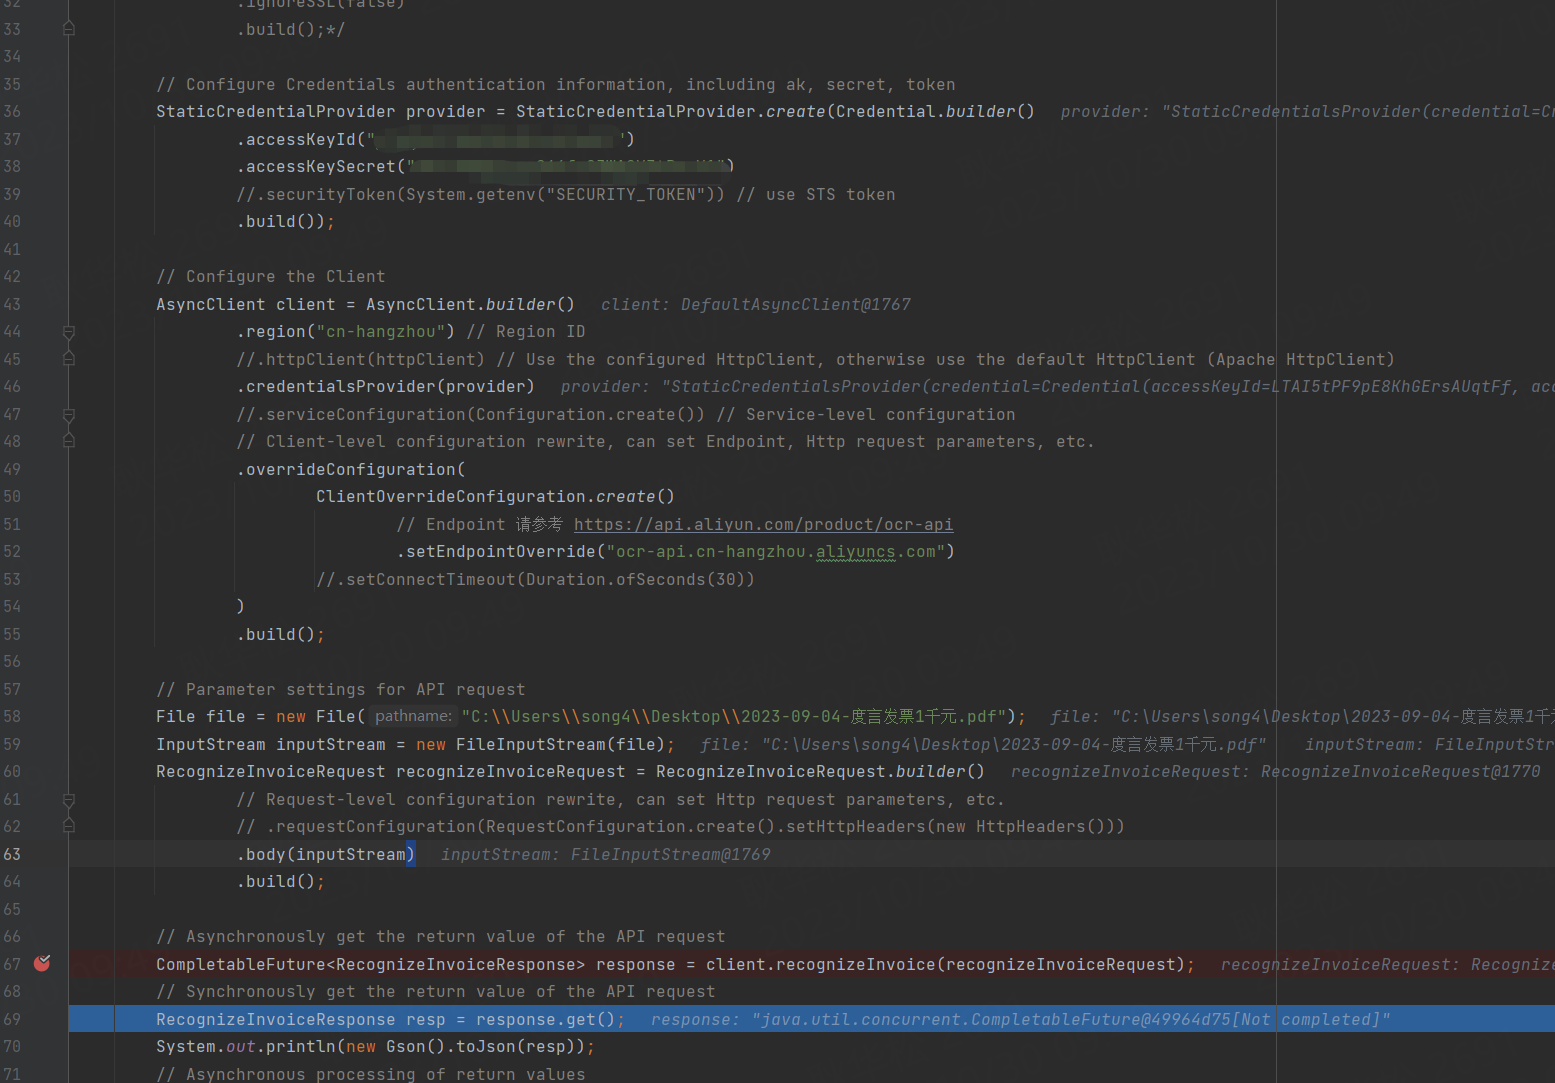Collapse the fold marker on line 47
The image size is (1555, 1083).
[x=69, y=414]
